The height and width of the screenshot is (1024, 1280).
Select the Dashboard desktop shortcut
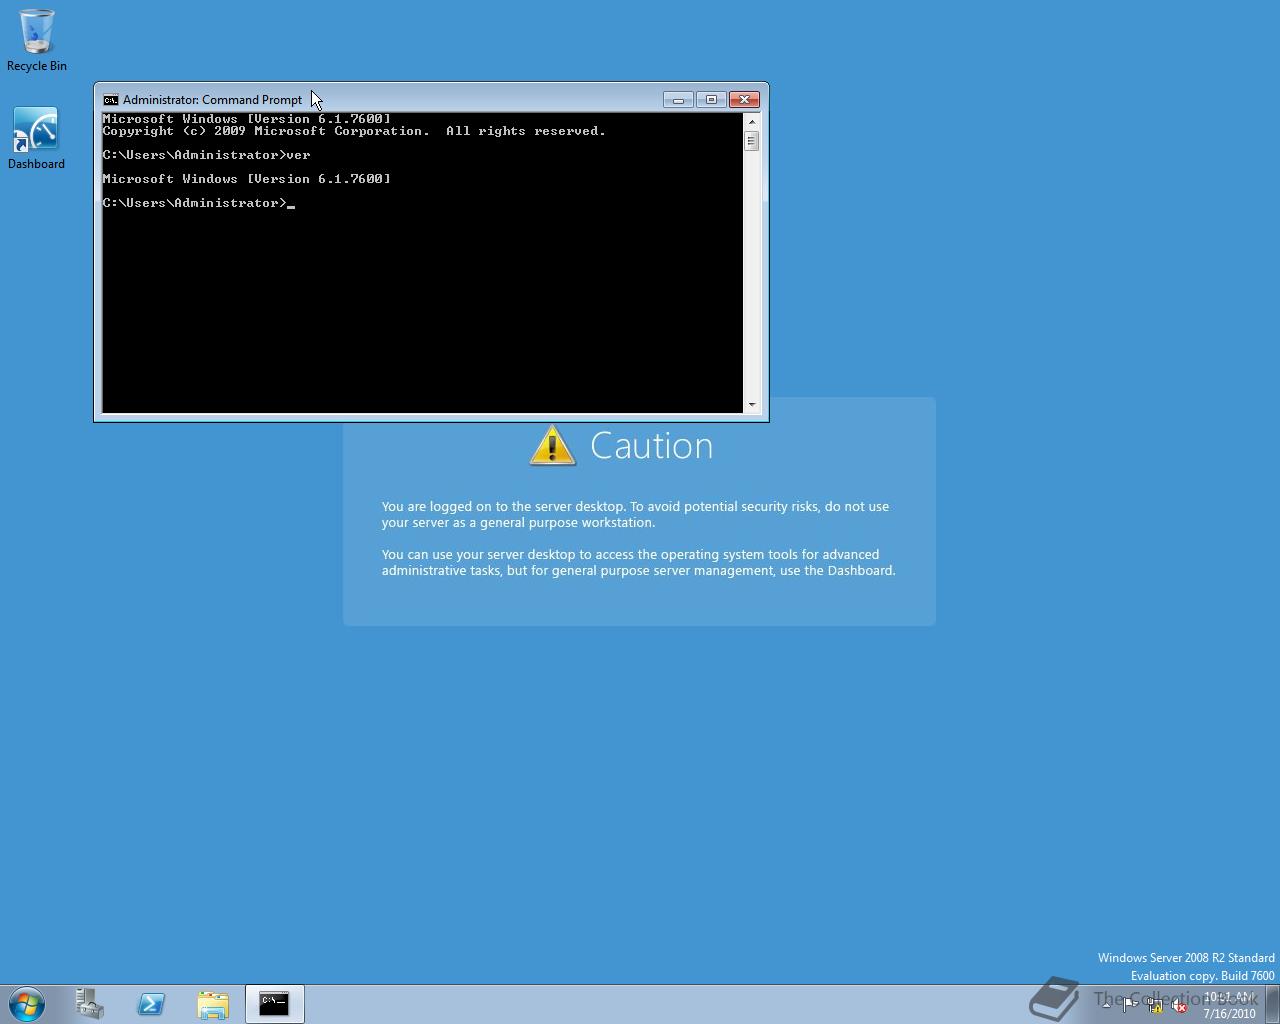pos(36,138)
